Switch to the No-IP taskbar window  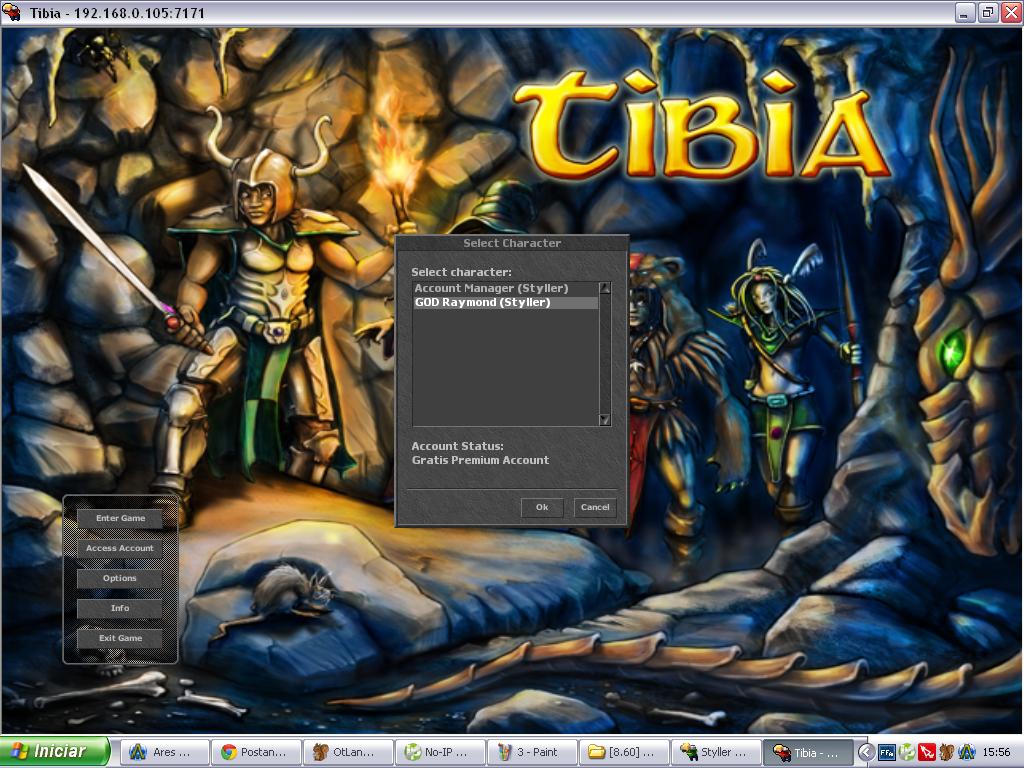[x=441, y=752]
